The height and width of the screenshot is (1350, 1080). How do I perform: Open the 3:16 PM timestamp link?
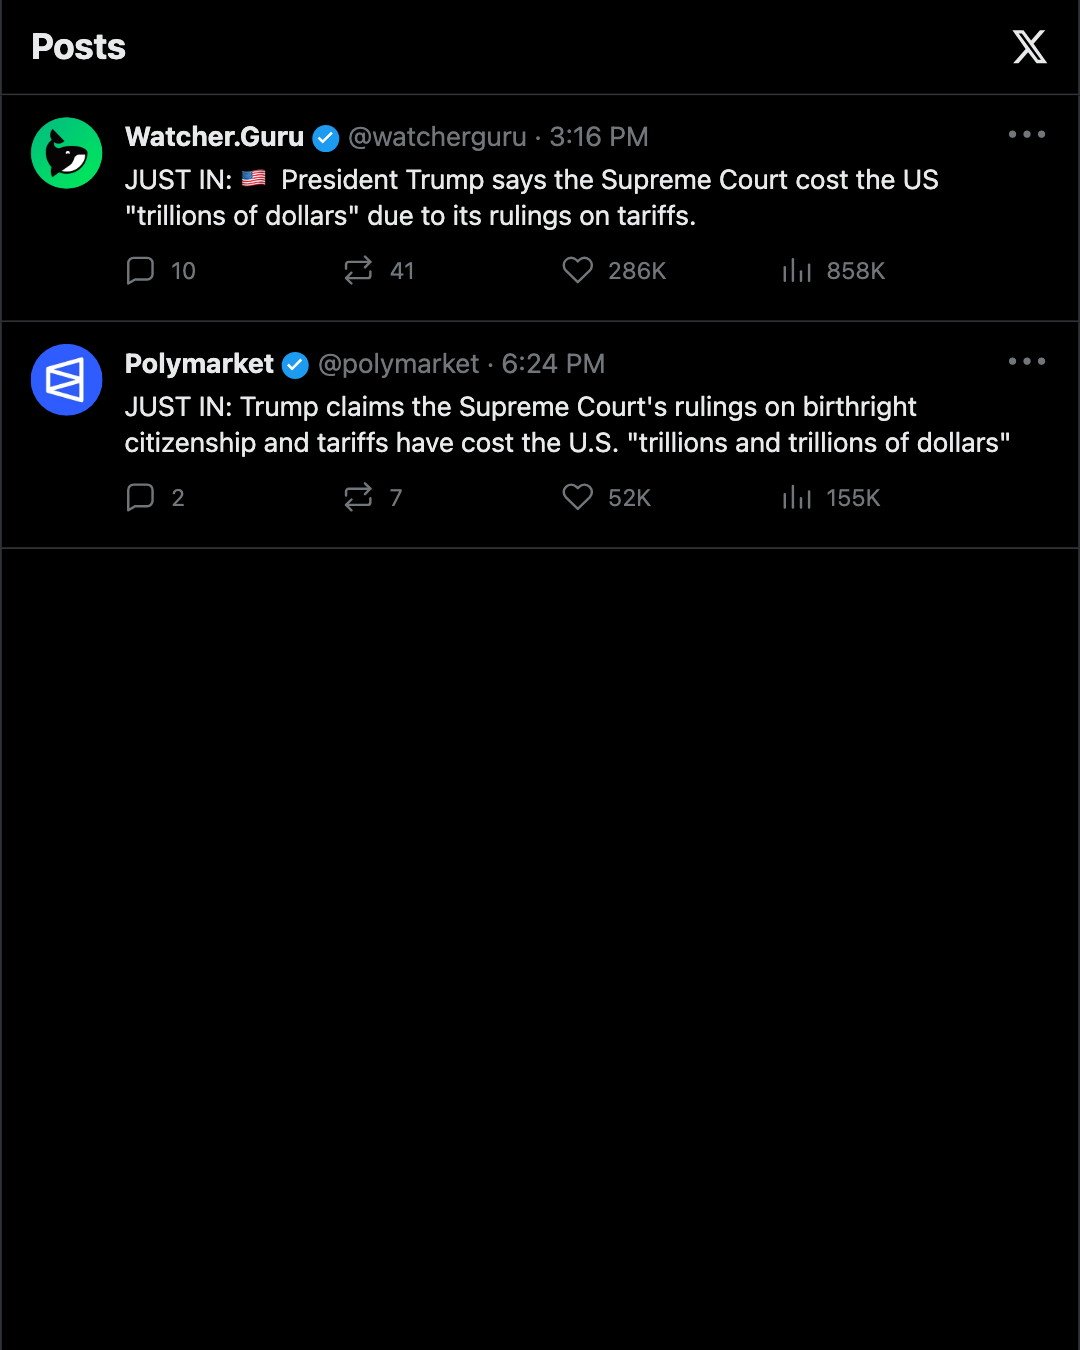click(599, 137)
